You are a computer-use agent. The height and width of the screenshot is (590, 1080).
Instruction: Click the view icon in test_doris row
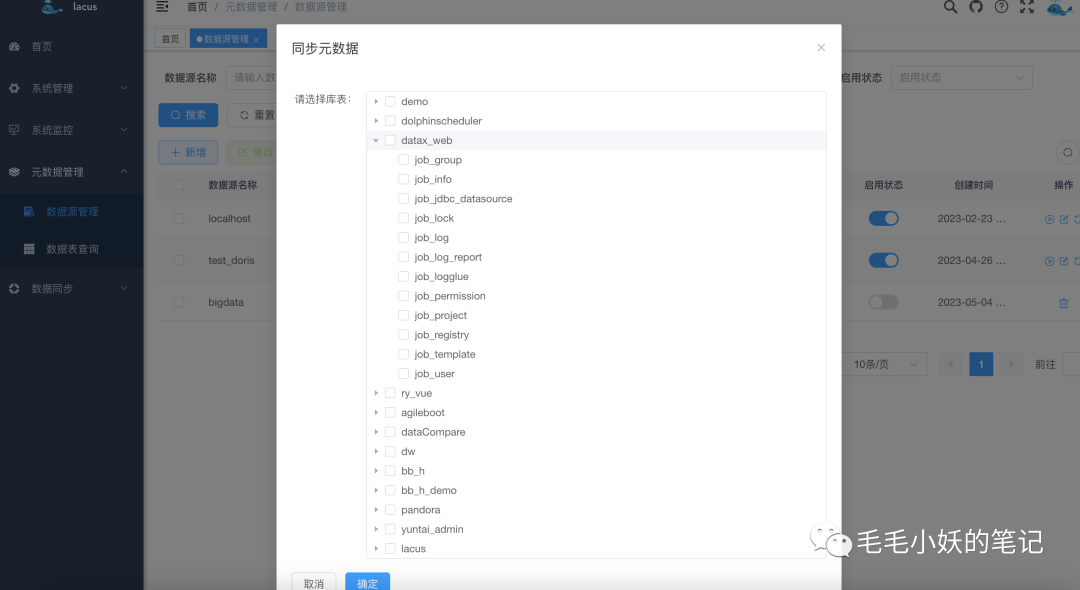(1050, 262)
